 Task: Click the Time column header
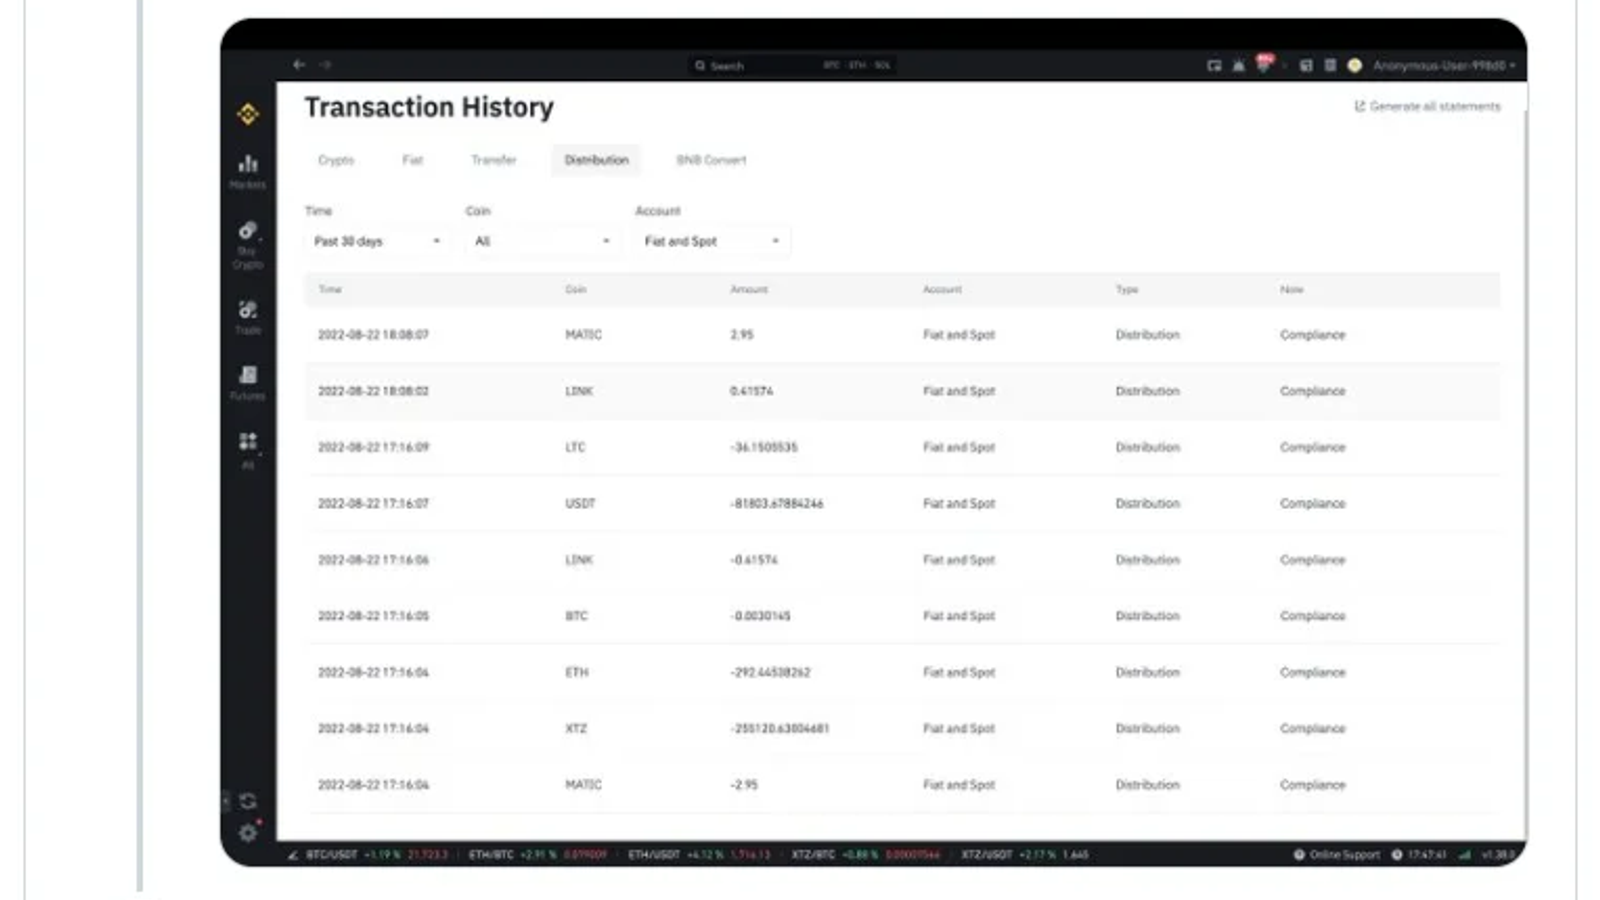coord(330,289)
